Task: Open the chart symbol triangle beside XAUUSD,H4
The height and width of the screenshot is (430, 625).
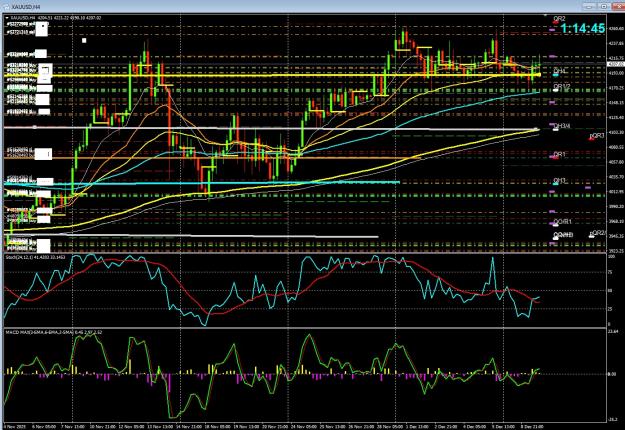Action: coord(7,18)
